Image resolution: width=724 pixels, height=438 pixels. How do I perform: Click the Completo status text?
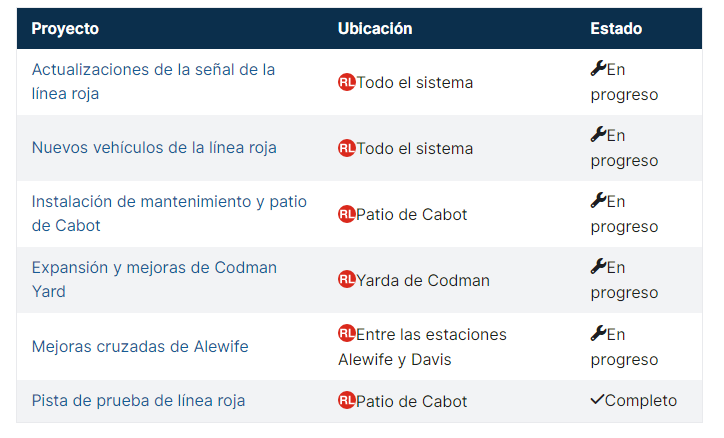pyautogui.click(x=641, y=401)
